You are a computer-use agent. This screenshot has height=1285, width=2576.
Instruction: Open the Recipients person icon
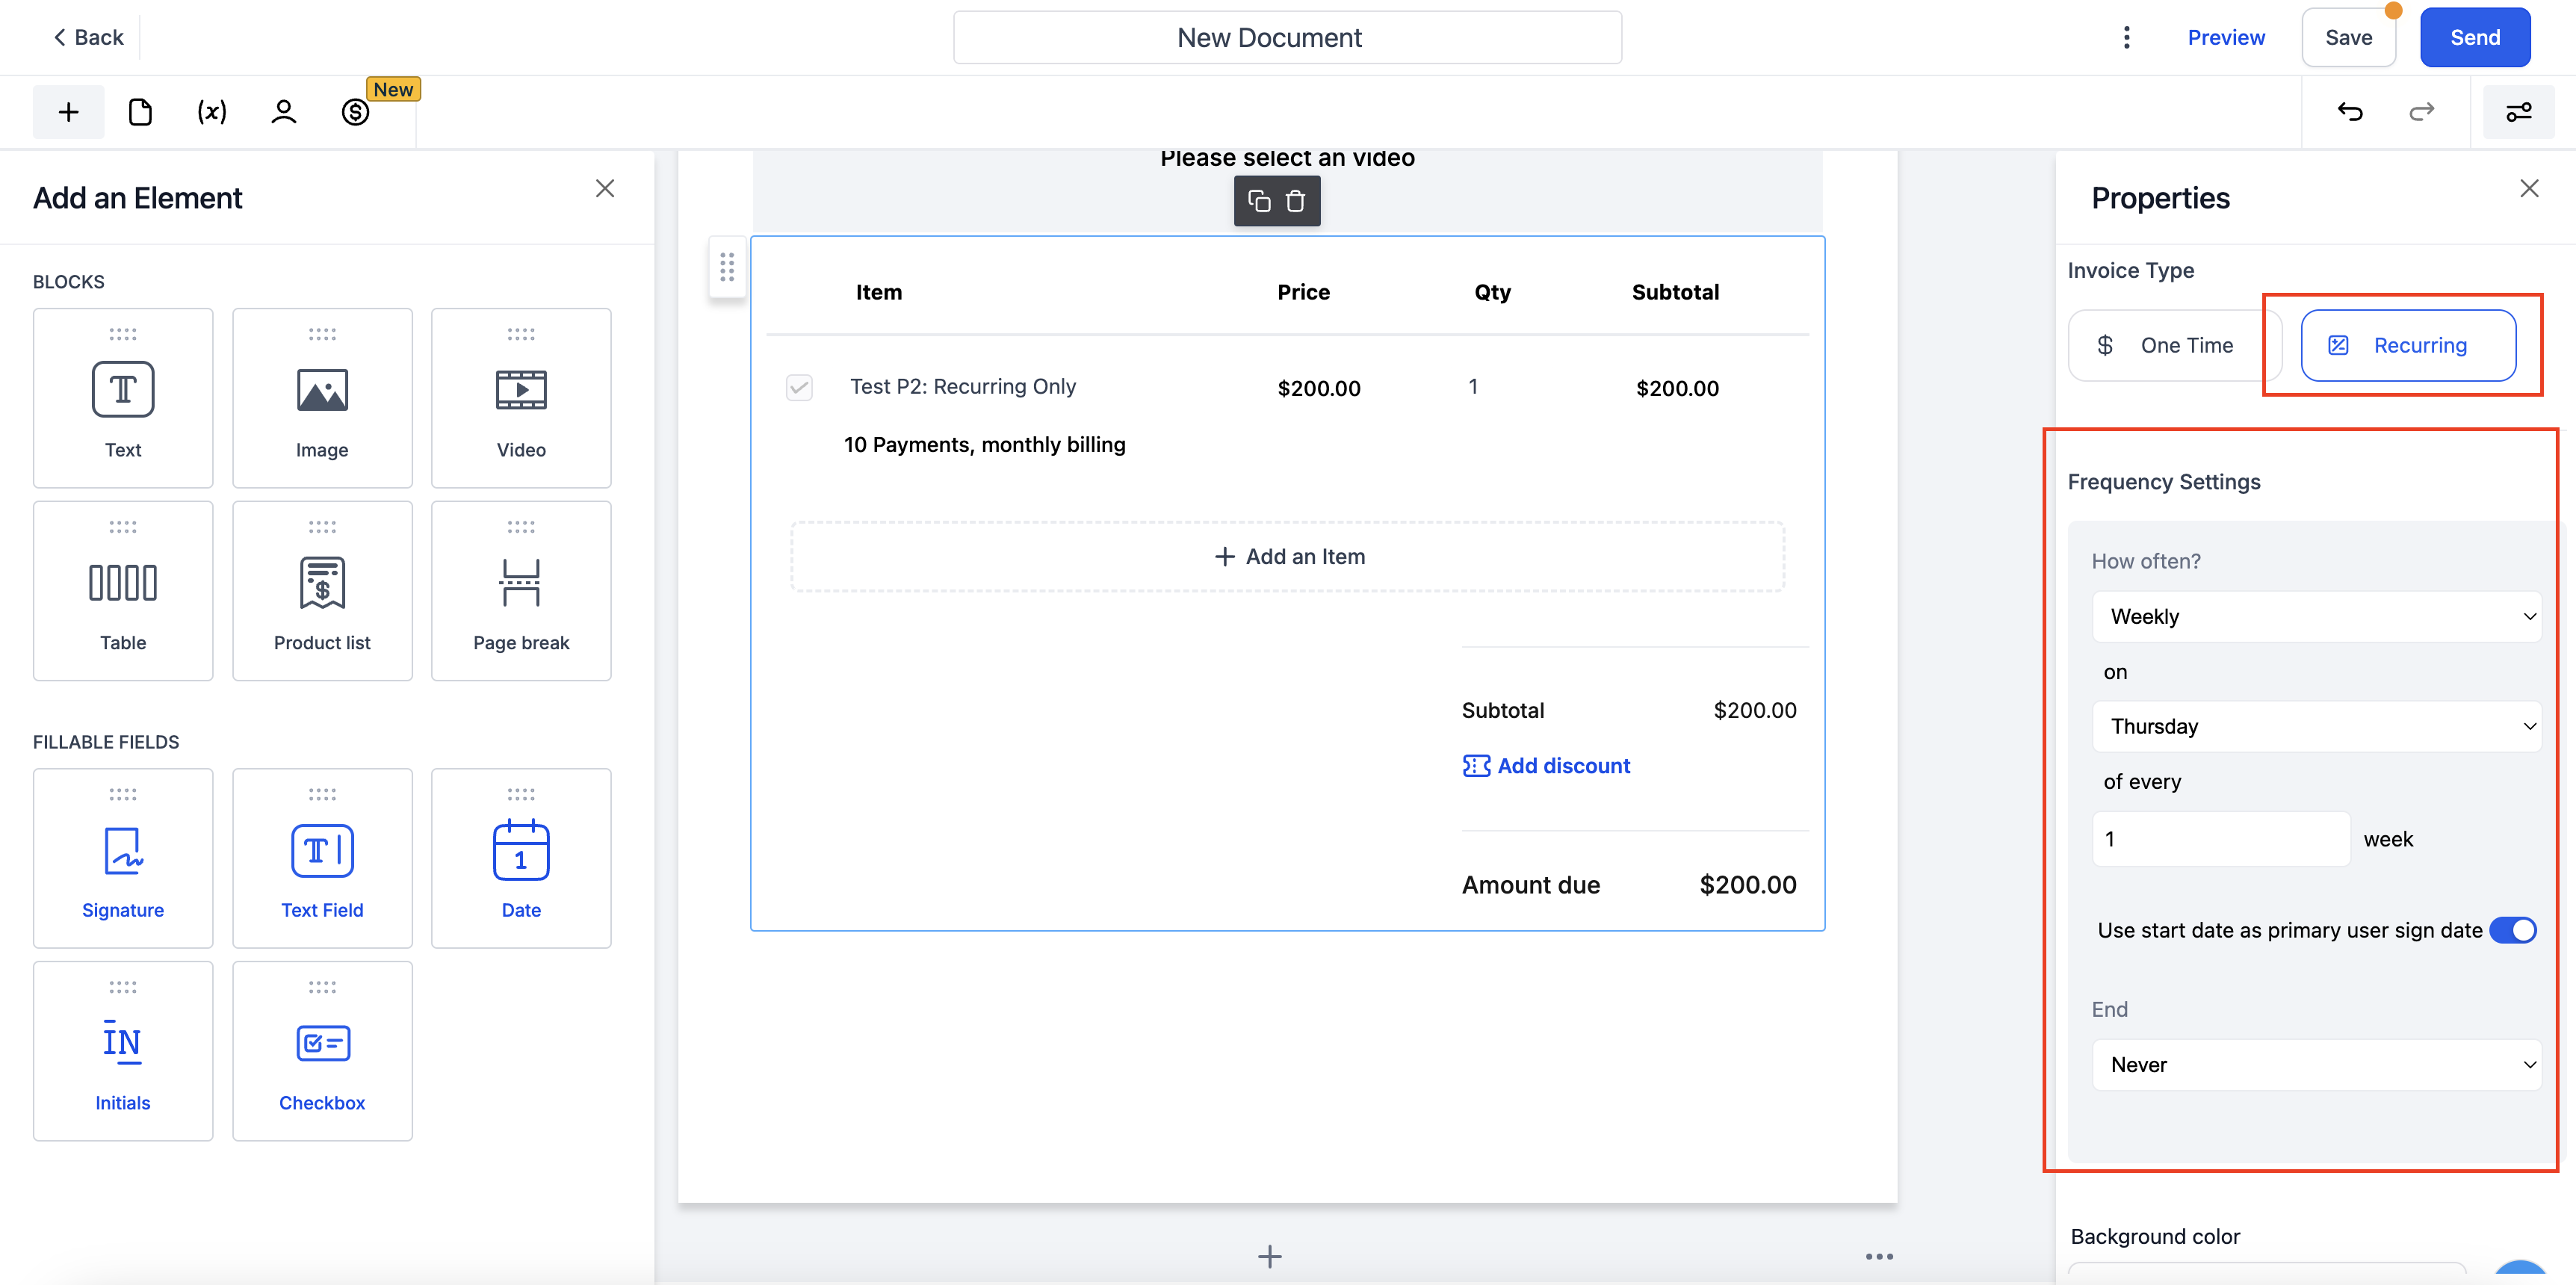(x=283, y=112)
